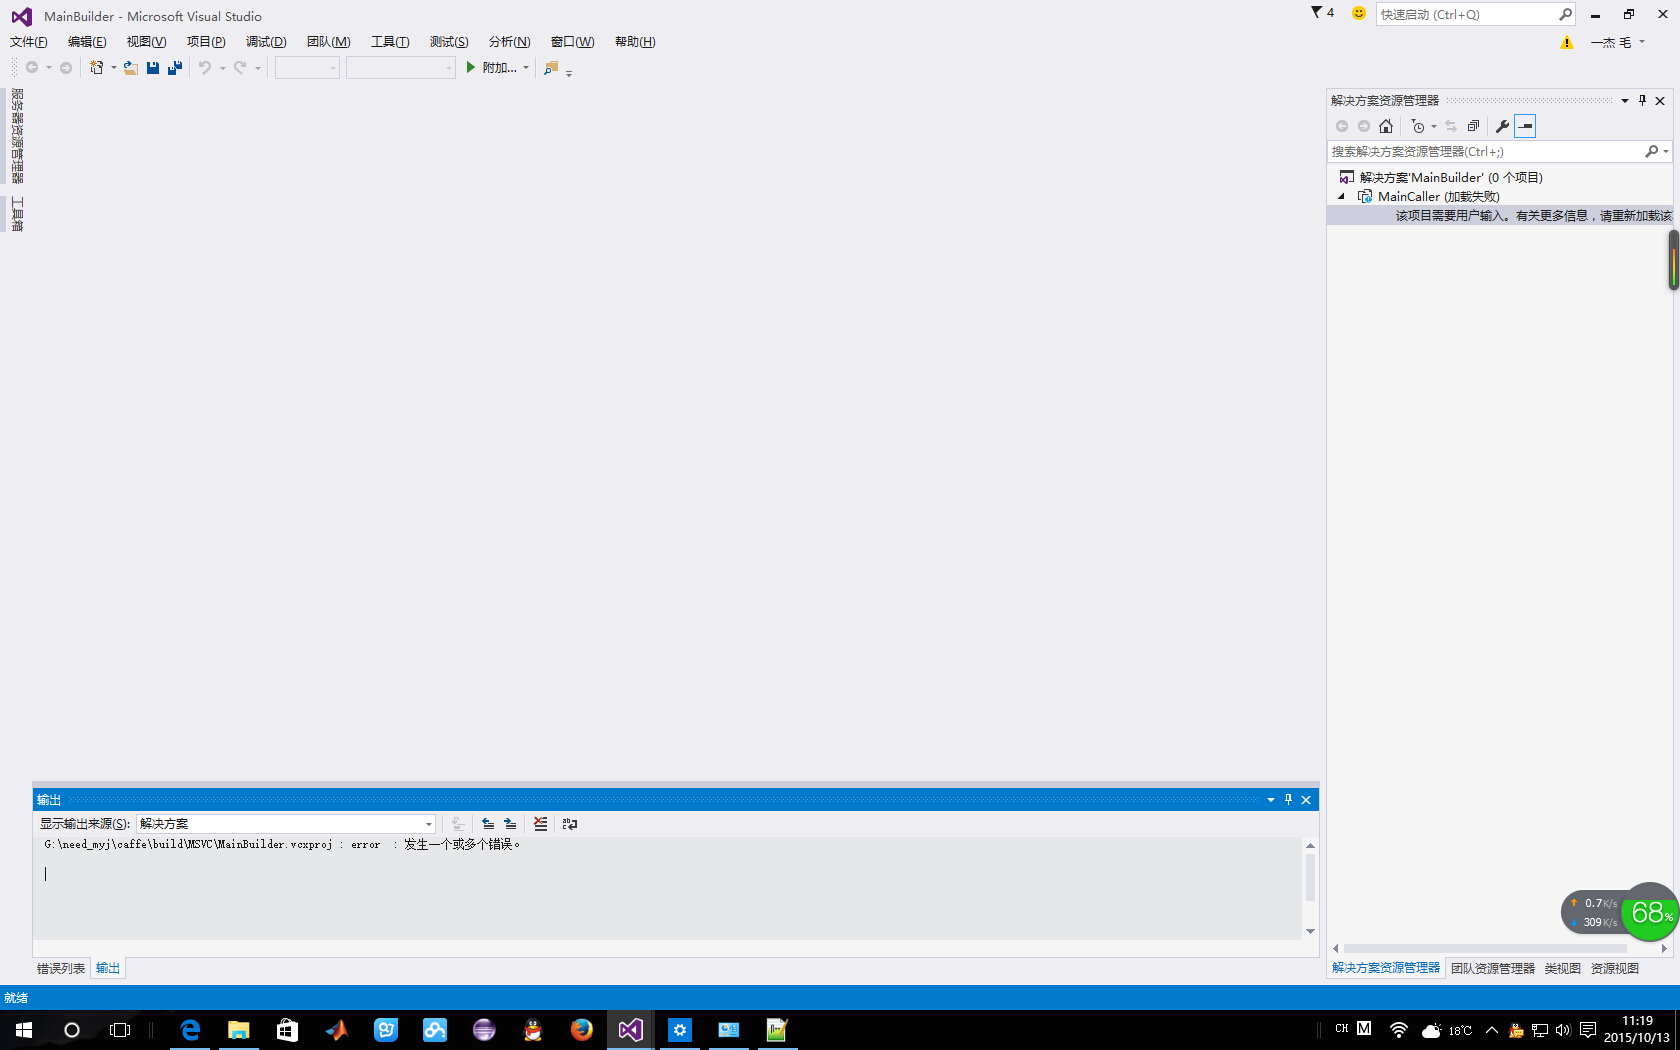This screenshot has width=1680, height=1050.
Task: Click the Open File folder icon
Action: pos(131,68)
